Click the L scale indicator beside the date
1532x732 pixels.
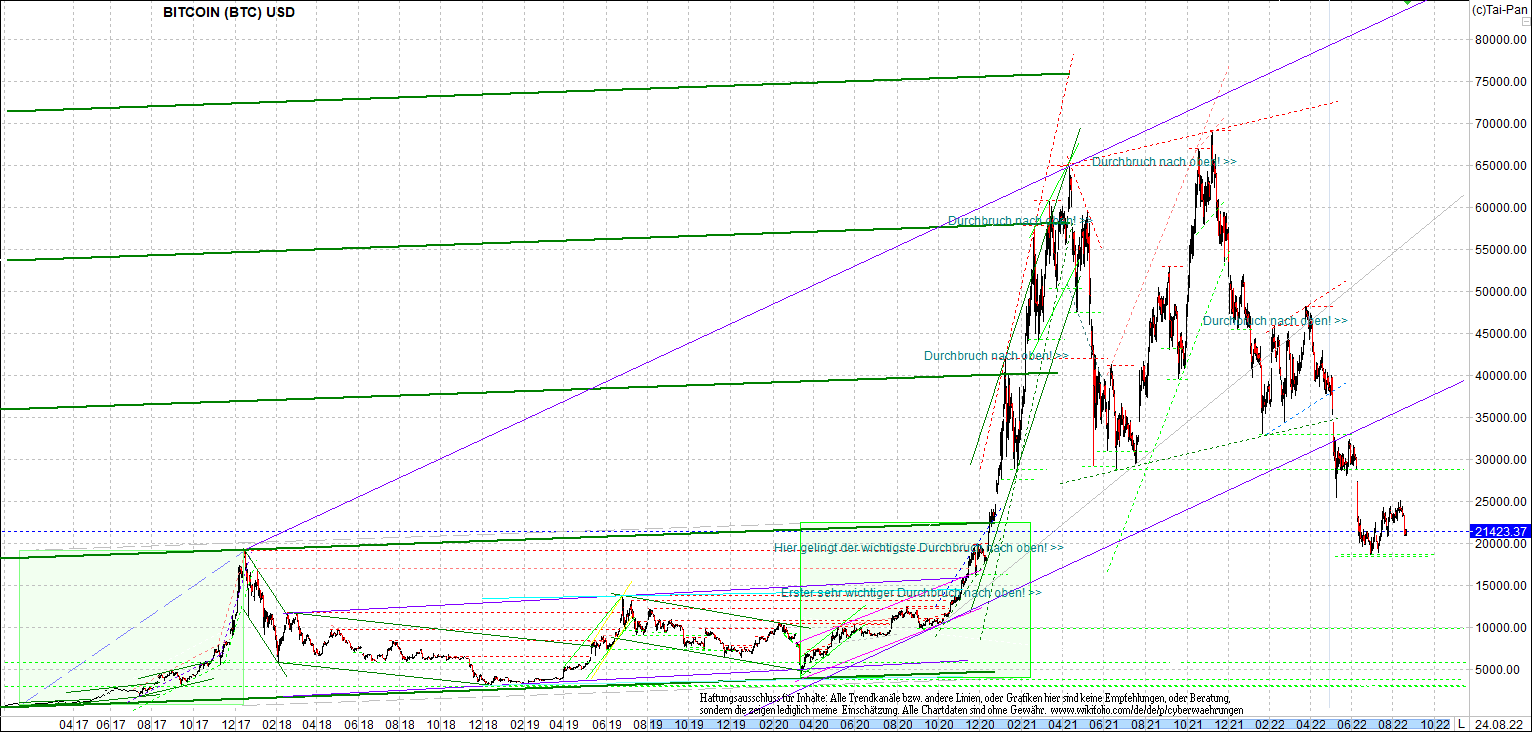pos(1461,724)
